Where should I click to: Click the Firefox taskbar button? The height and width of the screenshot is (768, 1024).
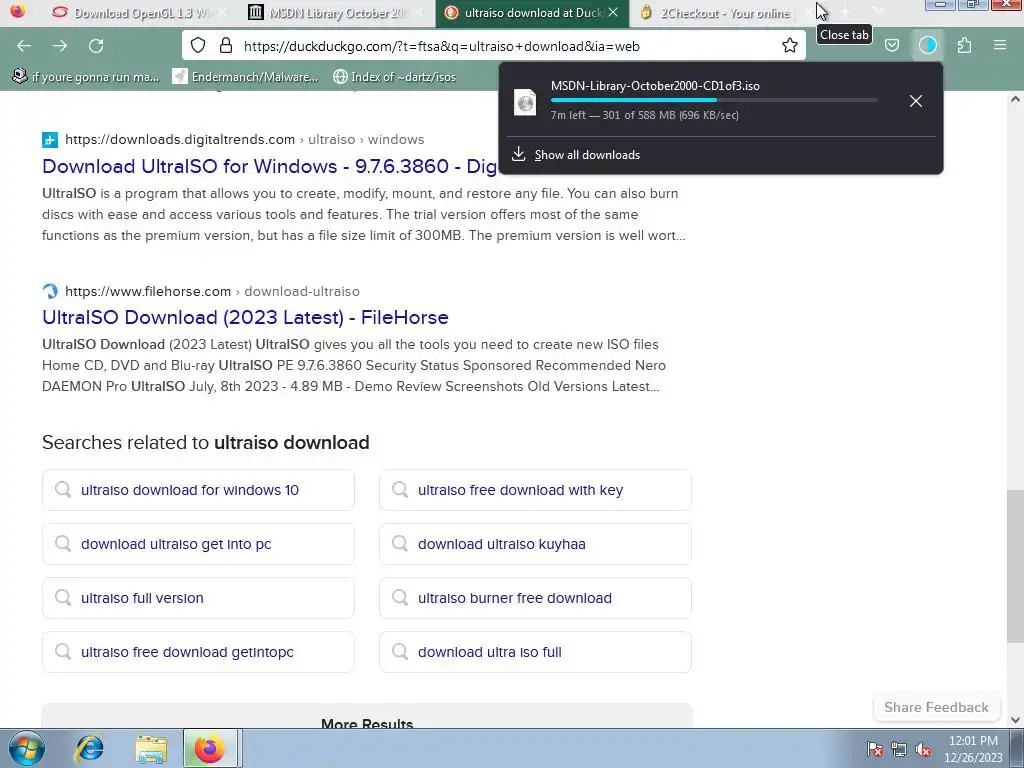[x=210, y=748]
